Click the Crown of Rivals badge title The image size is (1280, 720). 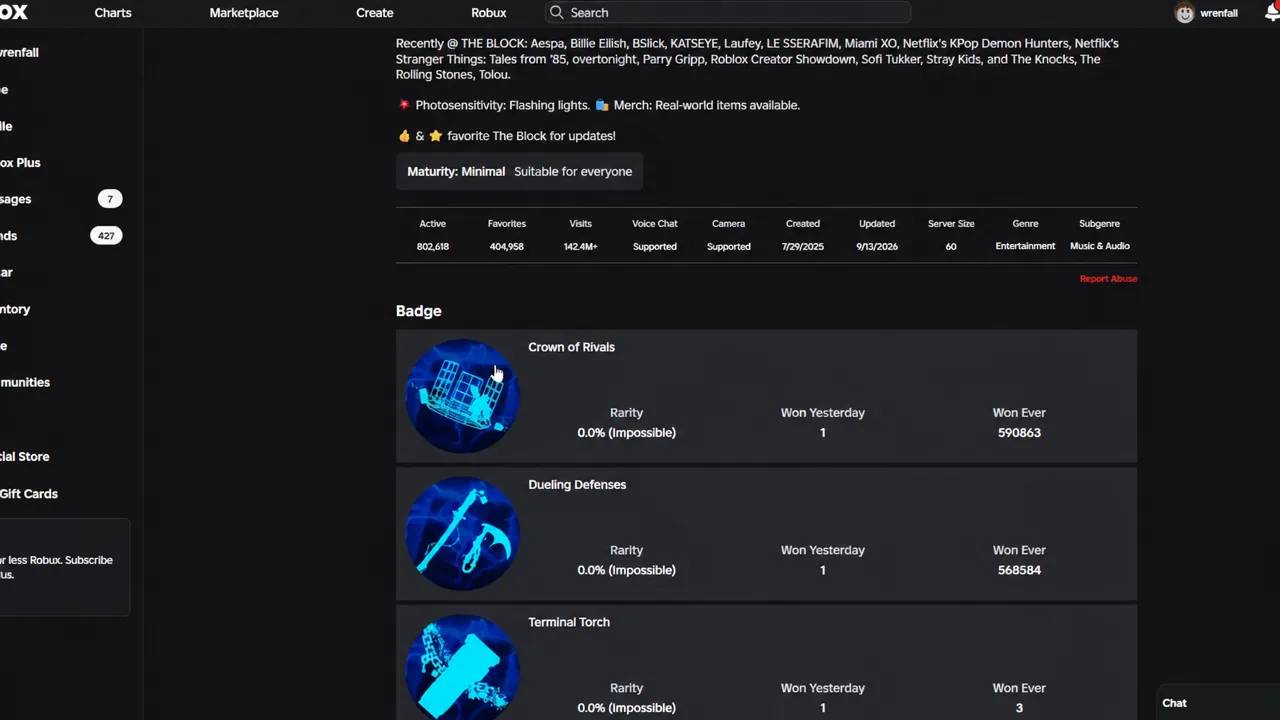tap(571, 347)
